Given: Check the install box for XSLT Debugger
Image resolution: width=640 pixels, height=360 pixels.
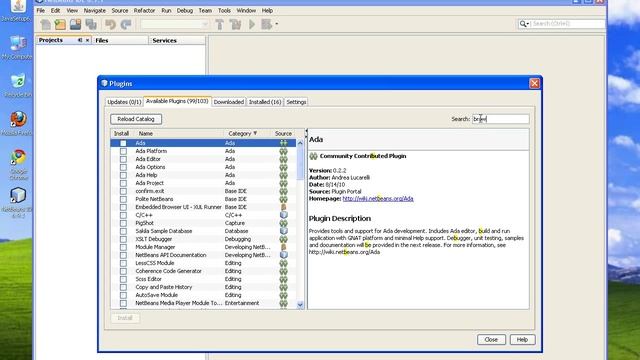Looking at the screenshot, I should coord(123,239).
